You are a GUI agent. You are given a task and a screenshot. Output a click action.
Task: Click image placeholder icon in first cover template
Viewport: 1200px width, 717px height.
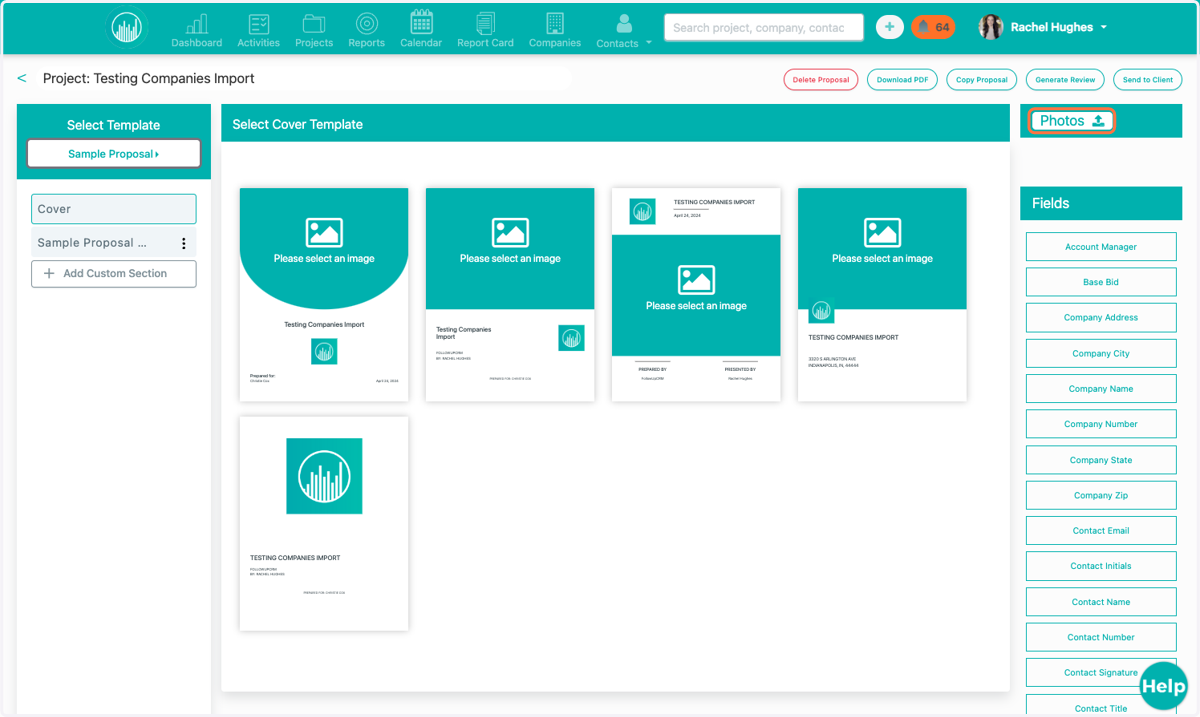324,233
